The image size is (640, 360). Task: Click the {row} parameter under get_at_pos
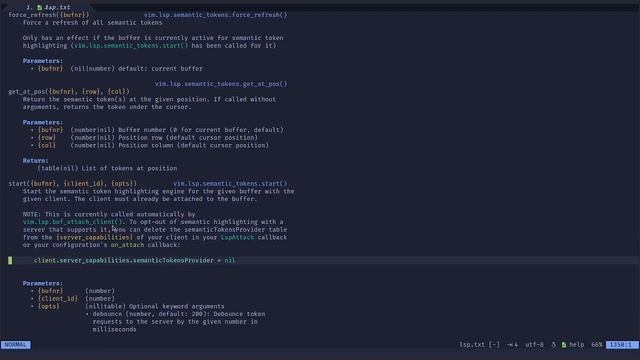point(47,138)
